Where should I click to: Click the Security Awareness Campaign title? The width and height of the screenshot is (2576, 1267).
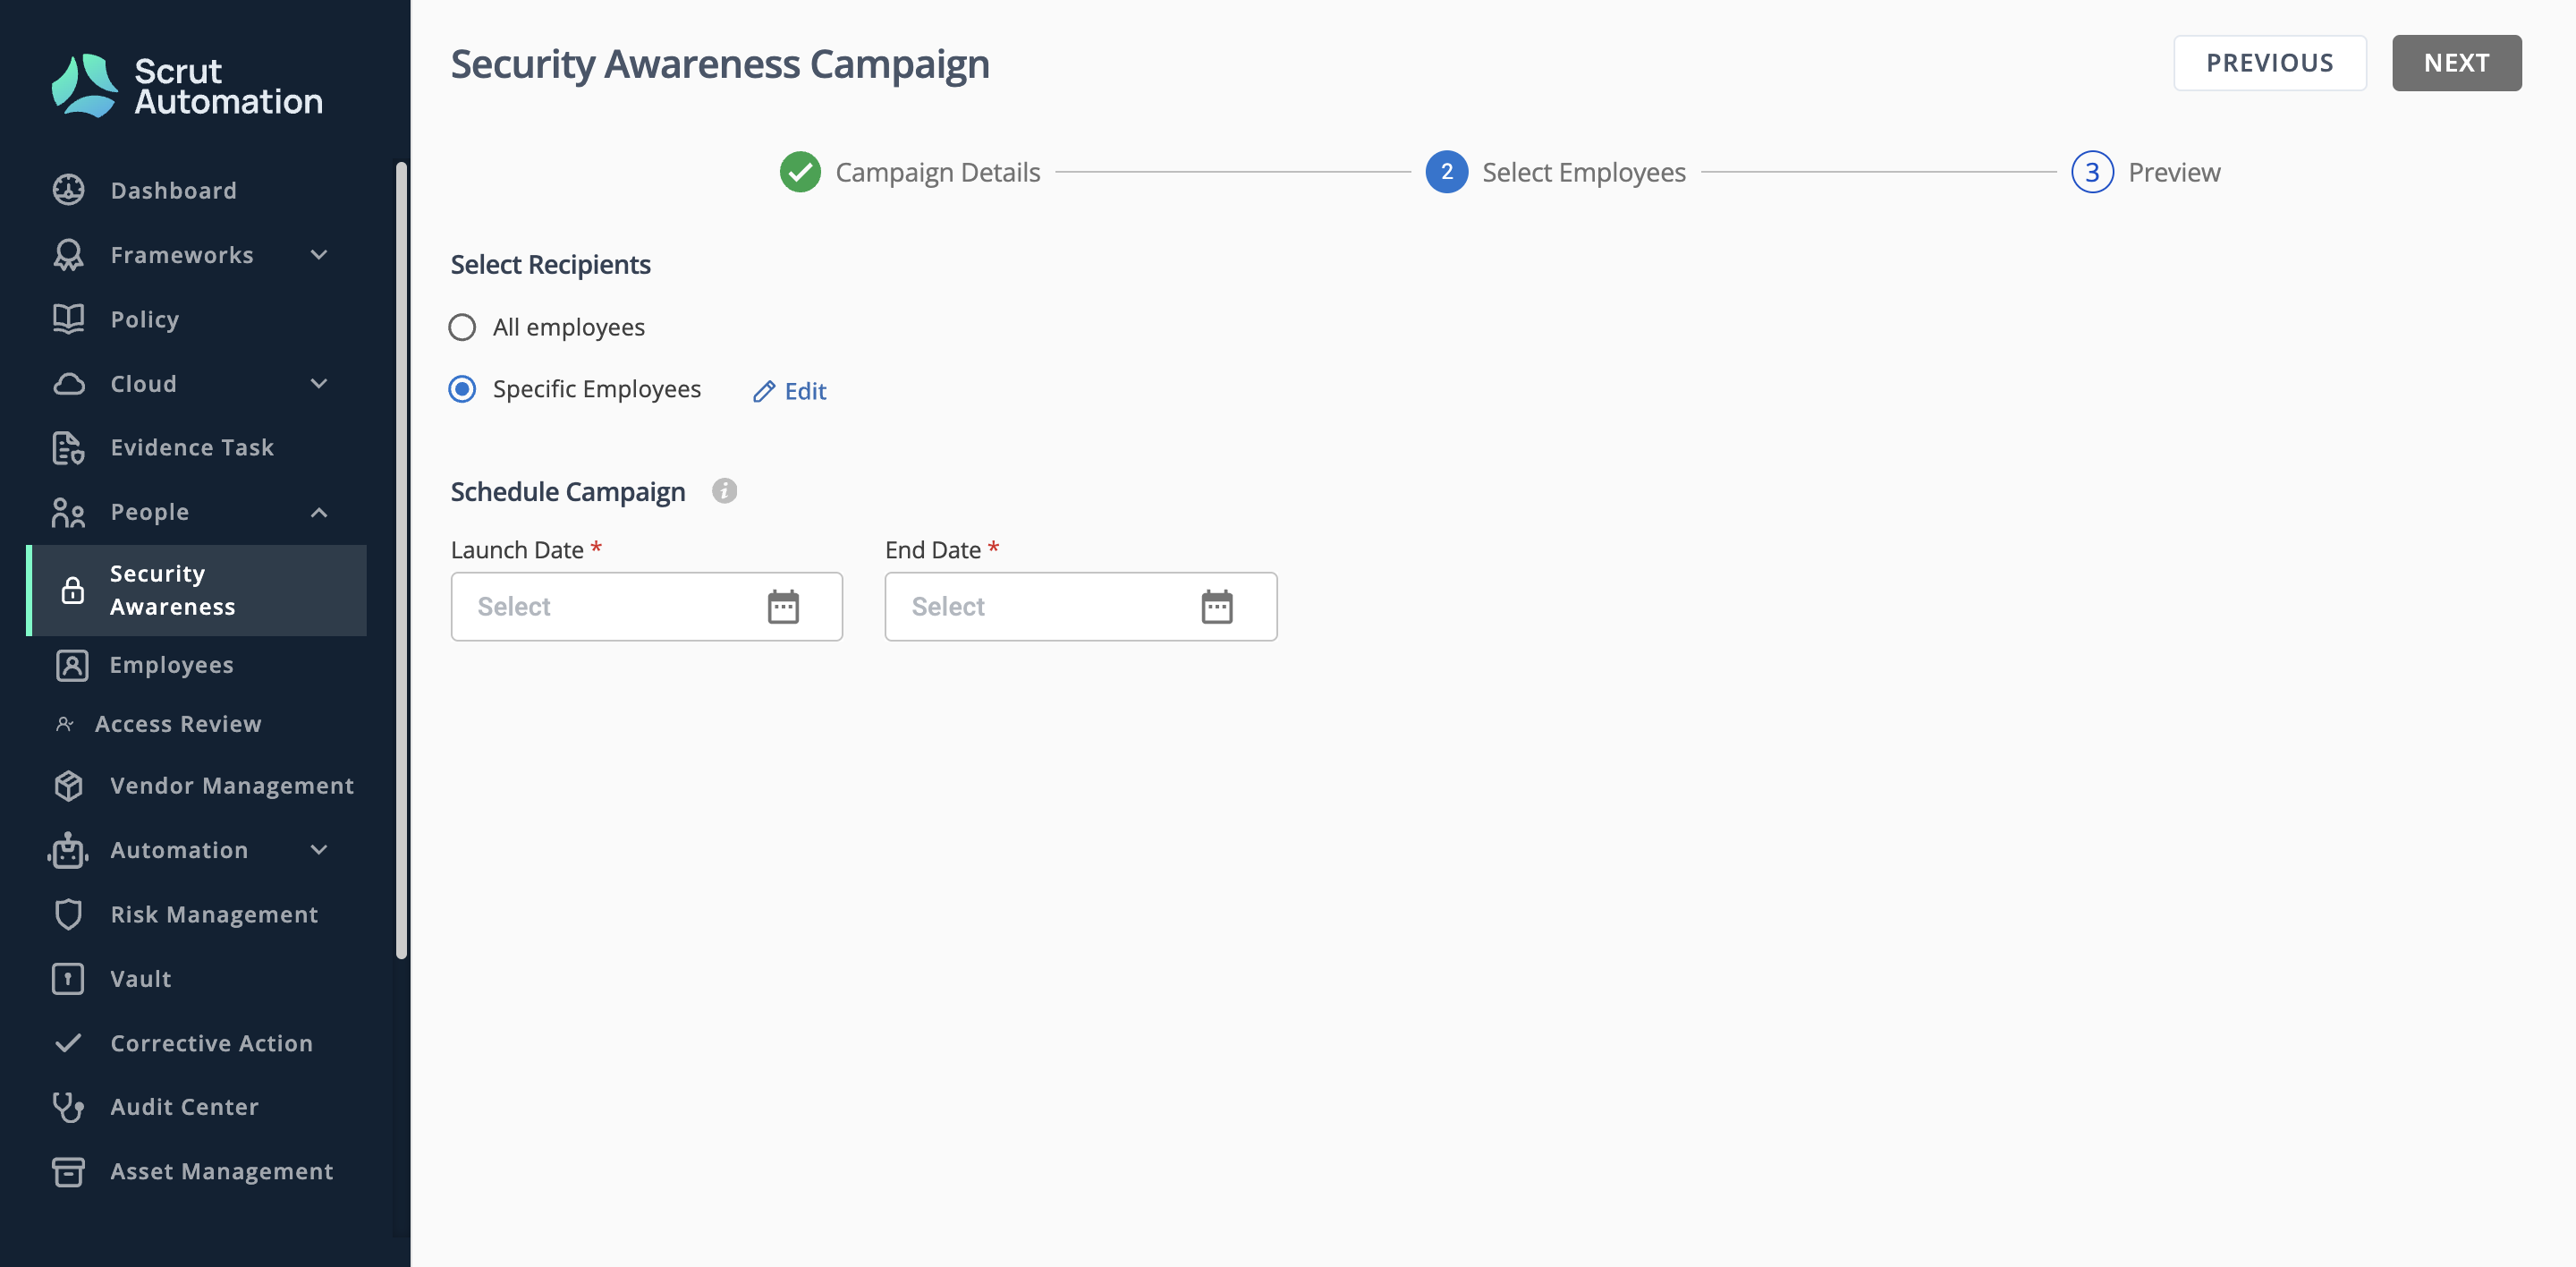coord(720,64)
